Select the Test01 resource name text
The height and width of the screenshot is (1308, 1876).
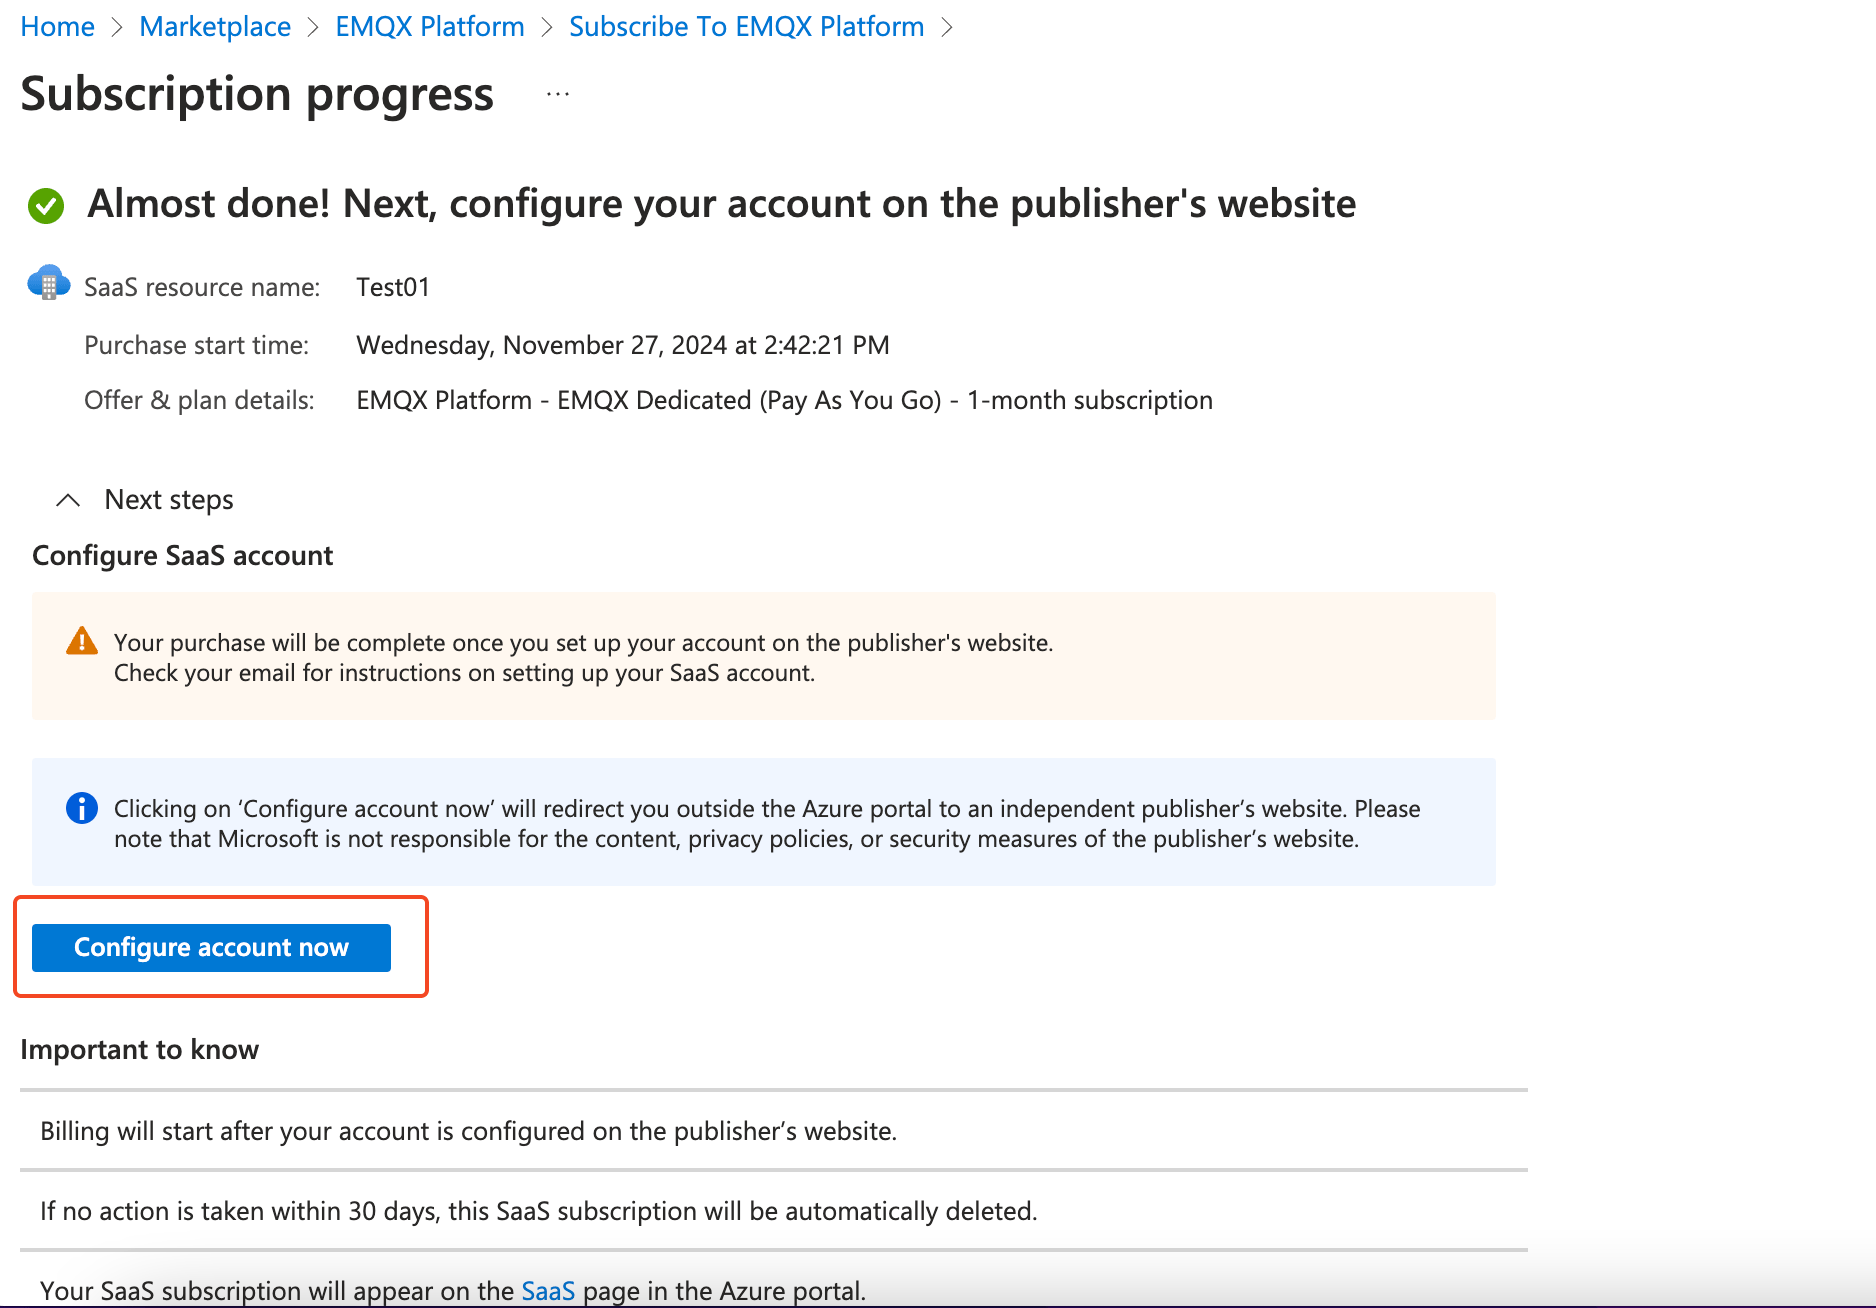393,287
